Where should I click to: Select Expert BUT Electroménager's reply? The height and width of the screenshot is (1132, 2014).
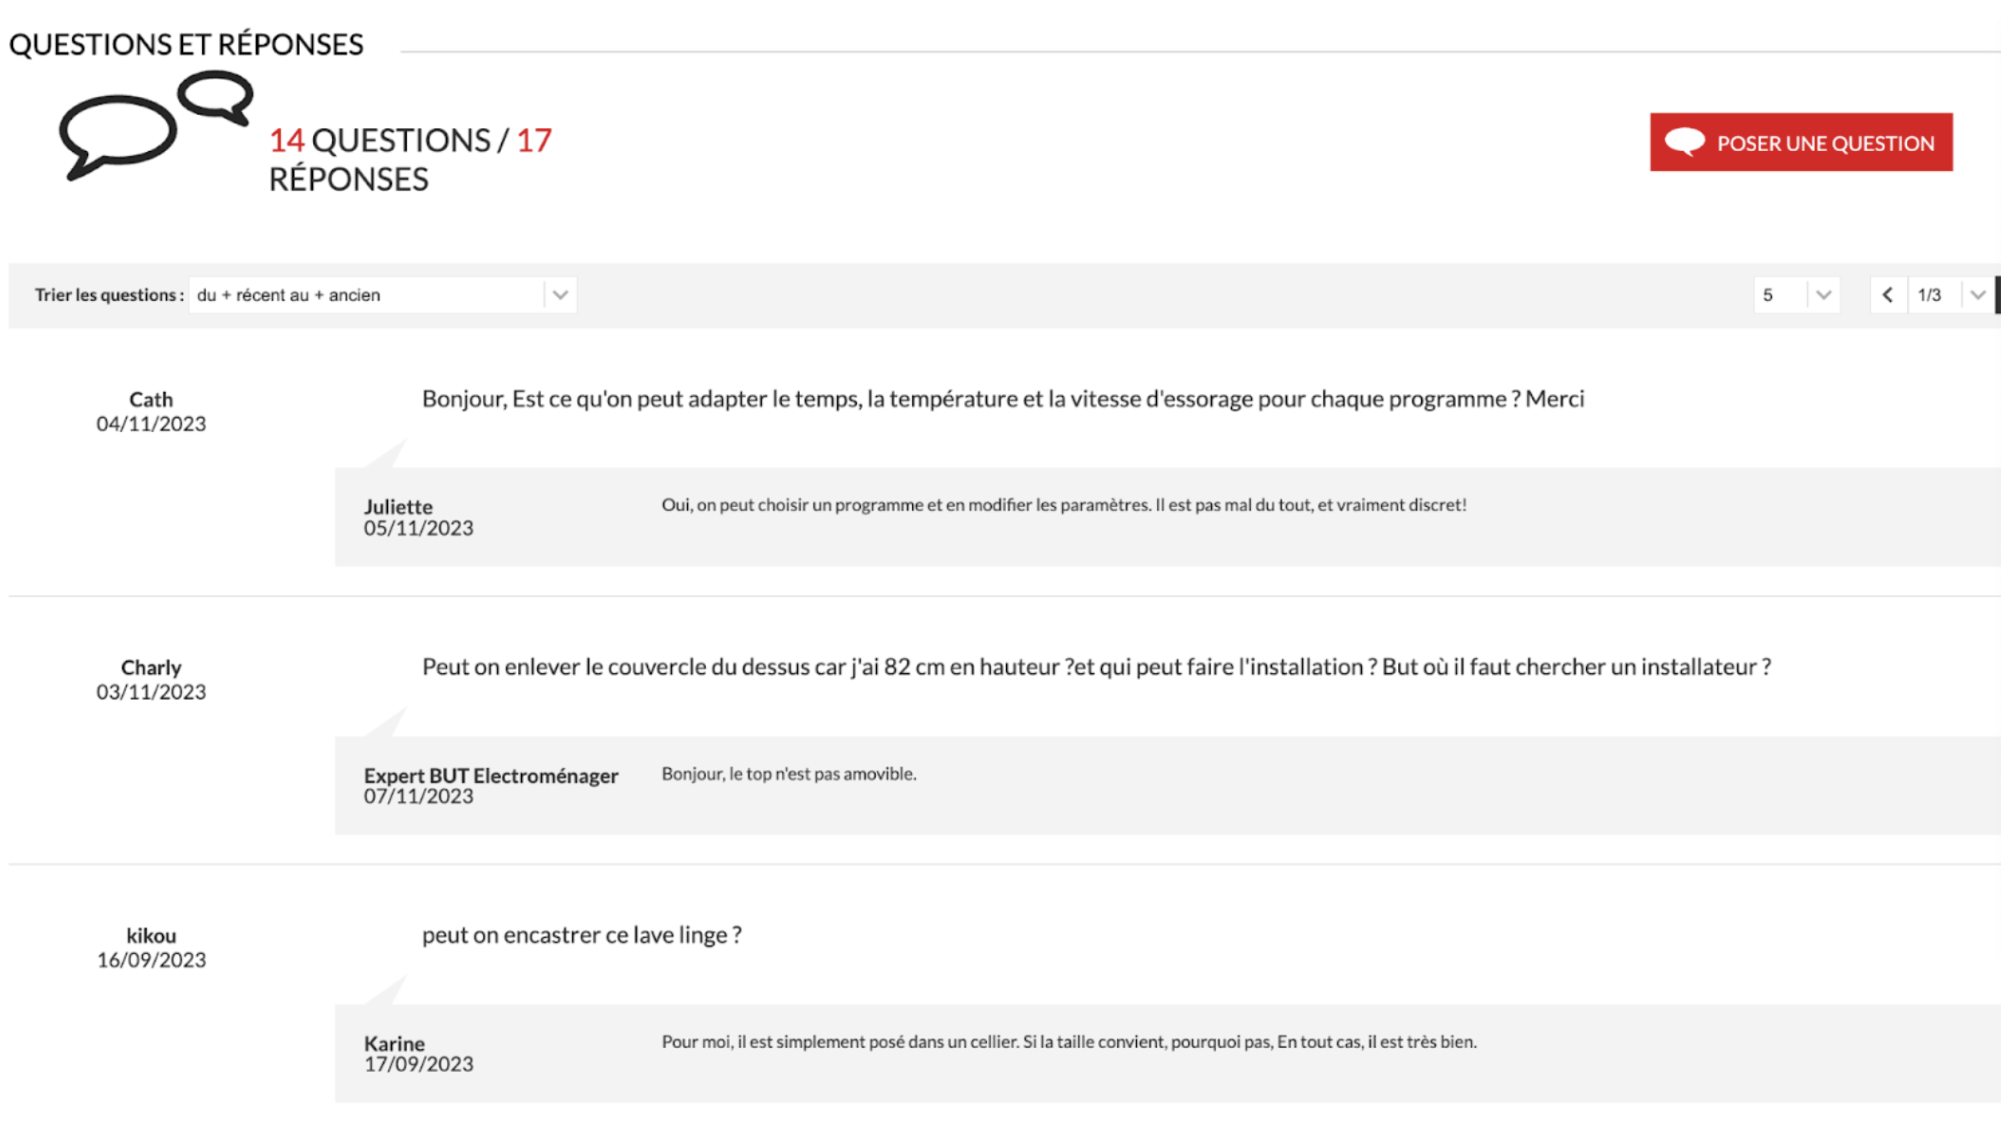click(788, 773)
